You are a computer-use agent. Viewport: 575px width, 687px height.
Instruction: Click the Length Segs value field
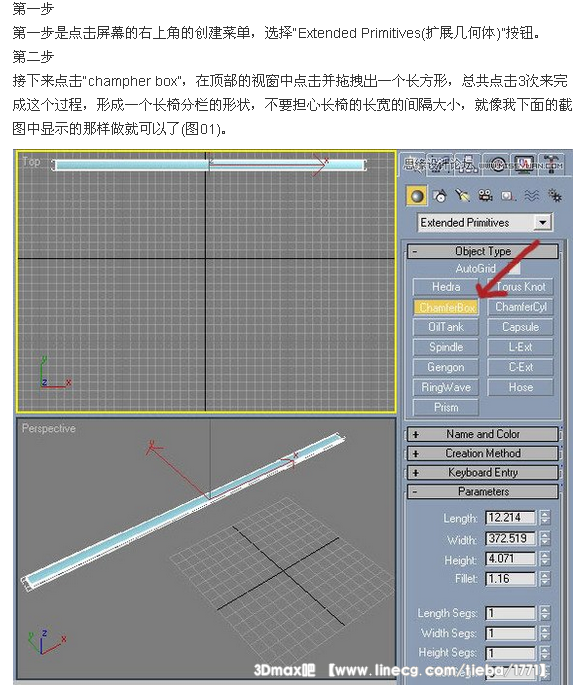[511, 613]
